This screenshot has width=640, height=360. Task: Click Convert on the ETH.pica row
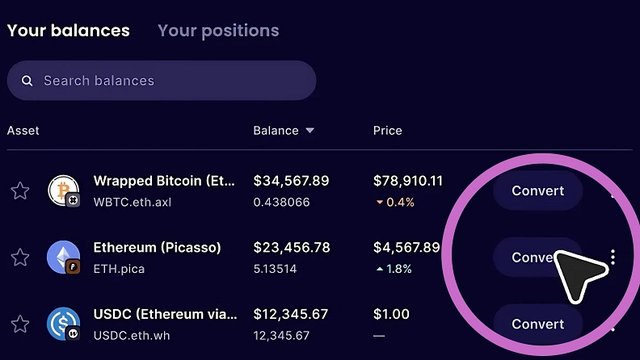tap(538, 257)
